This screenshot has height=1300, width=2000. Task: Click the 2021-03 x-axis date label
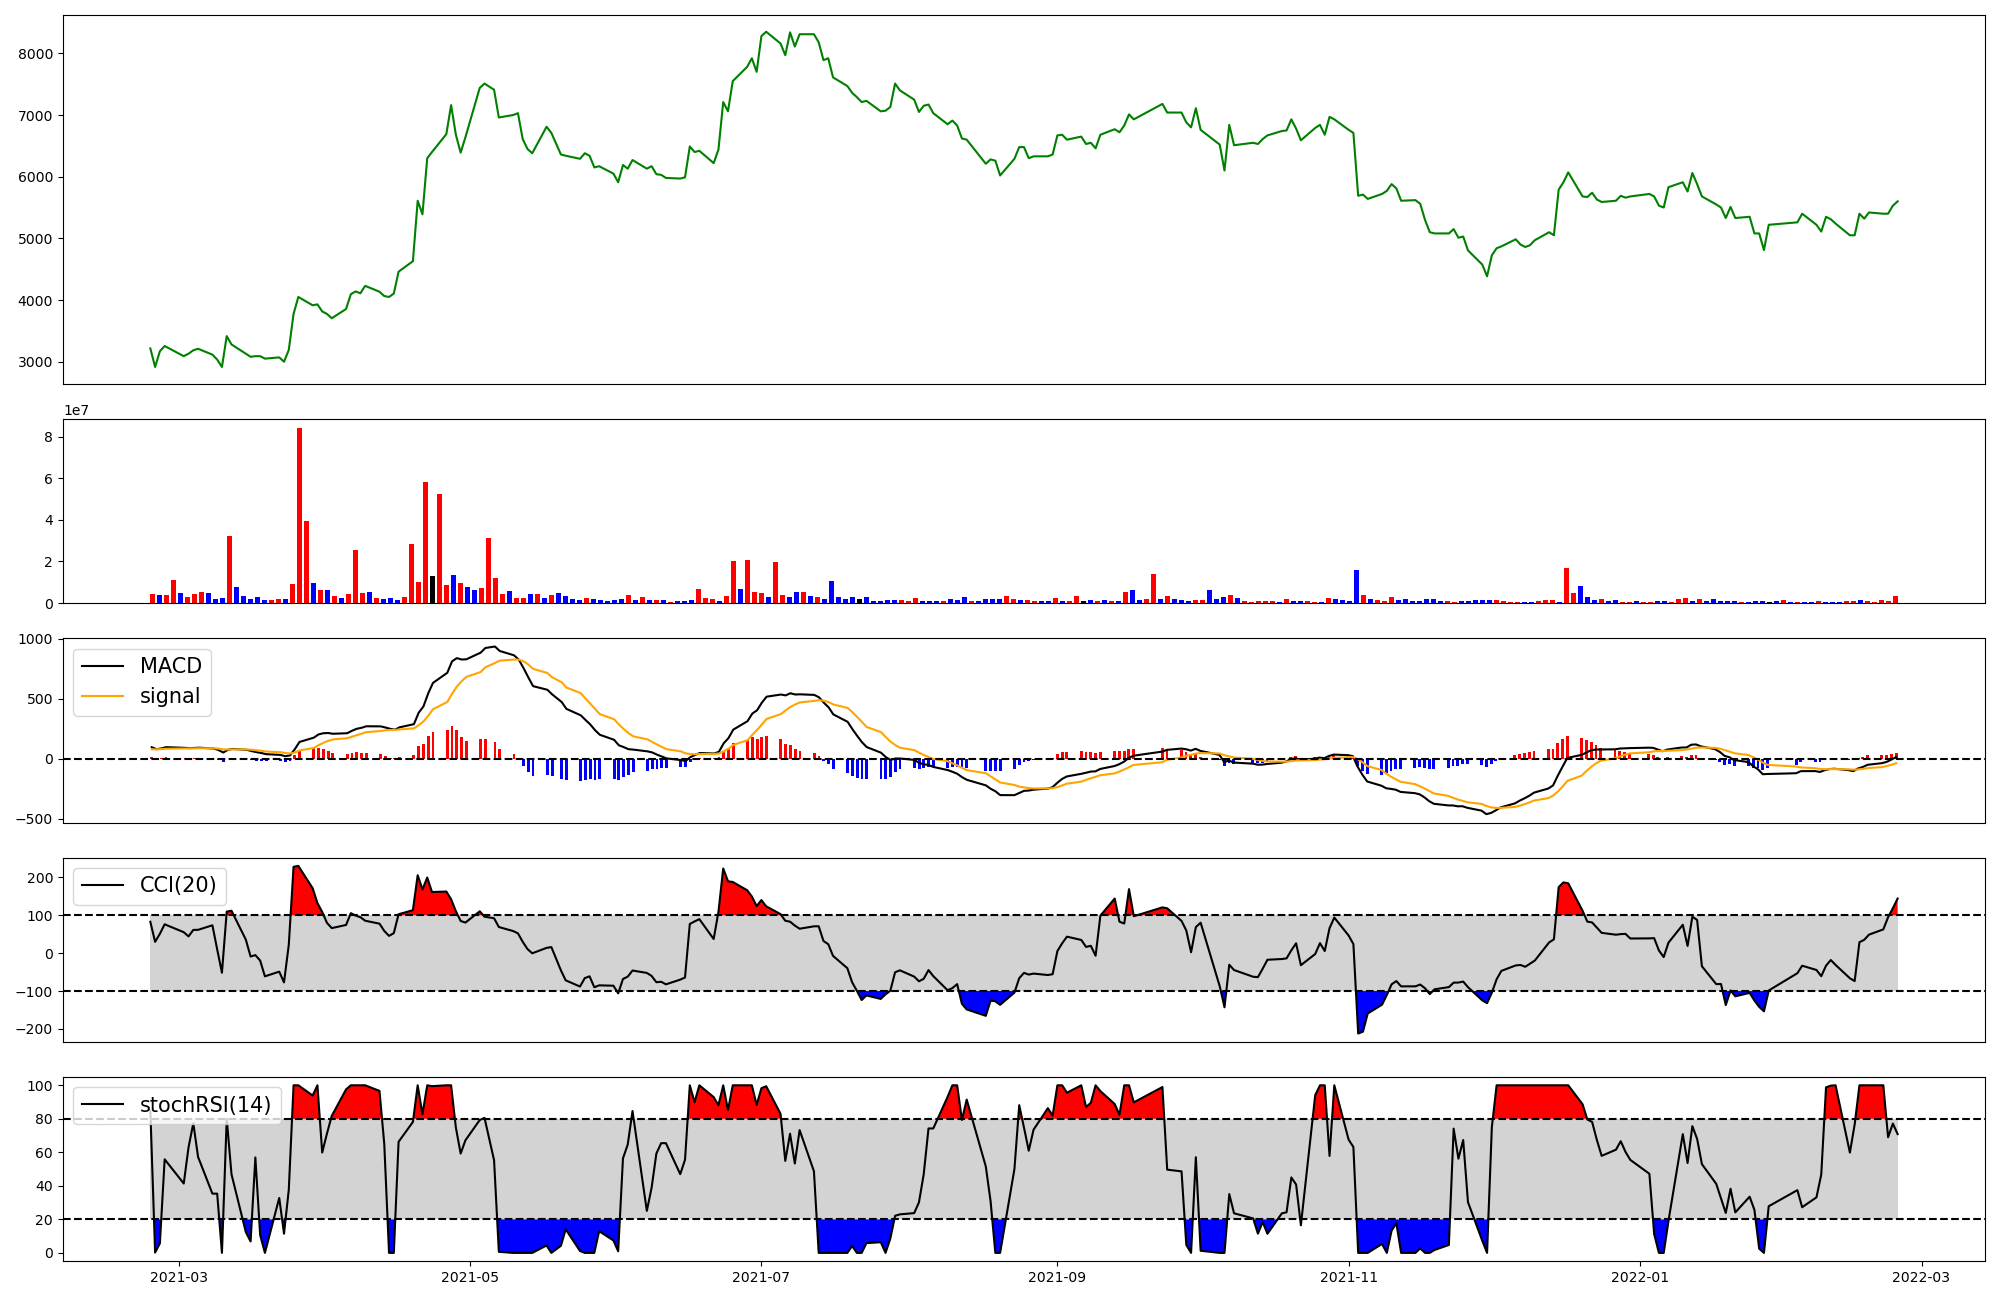click(178, 1277)
